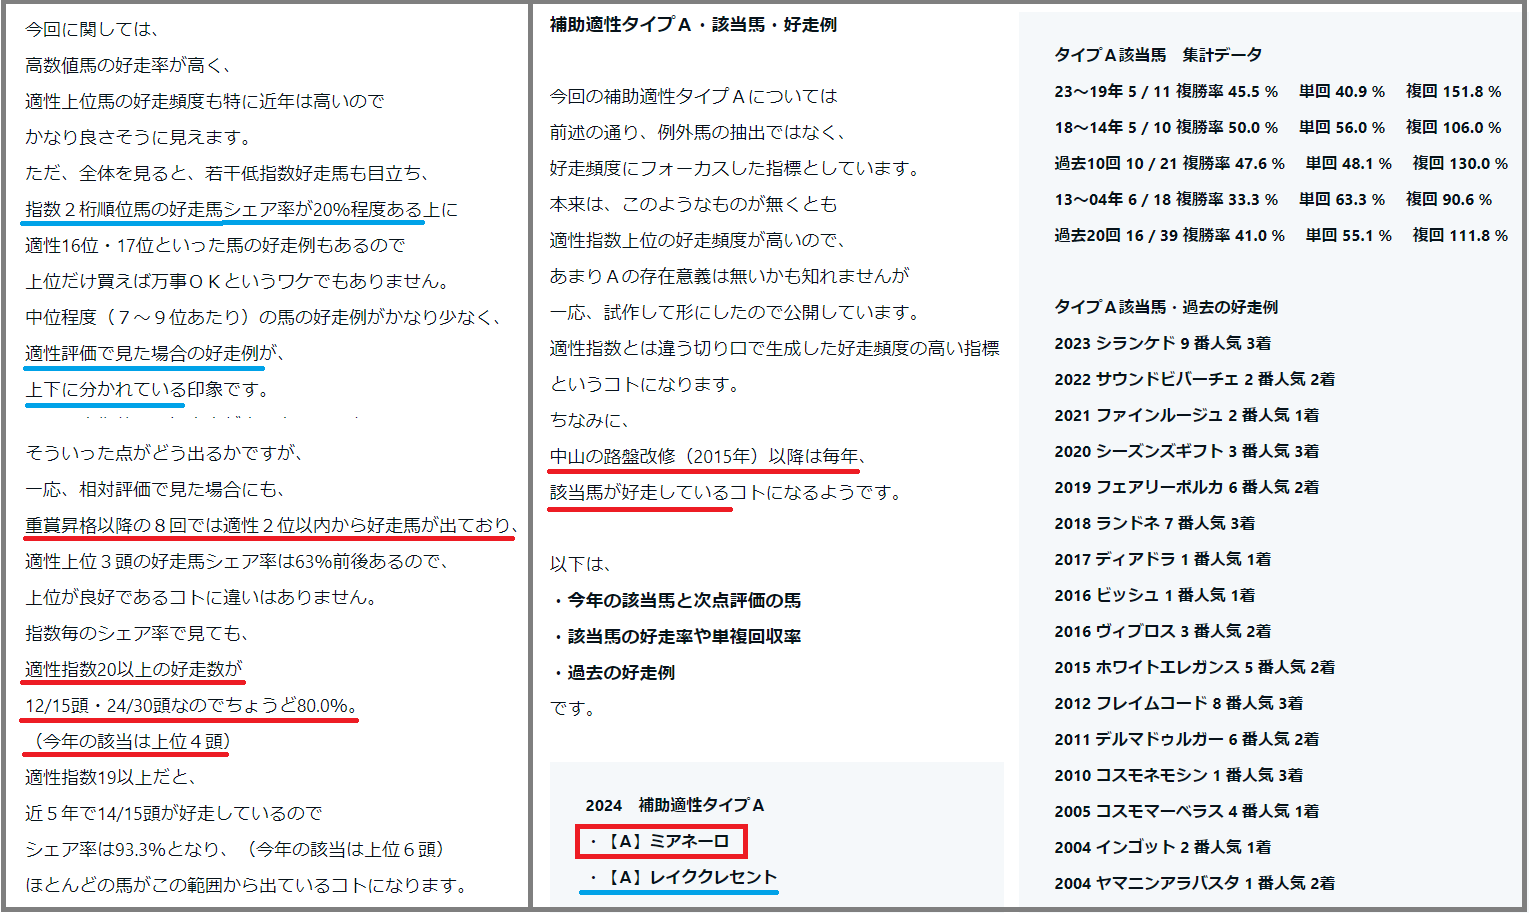
Task: Click the line 適性上位３頭の好走馬シェア率は63%前後あるので、
Action: 239,561
